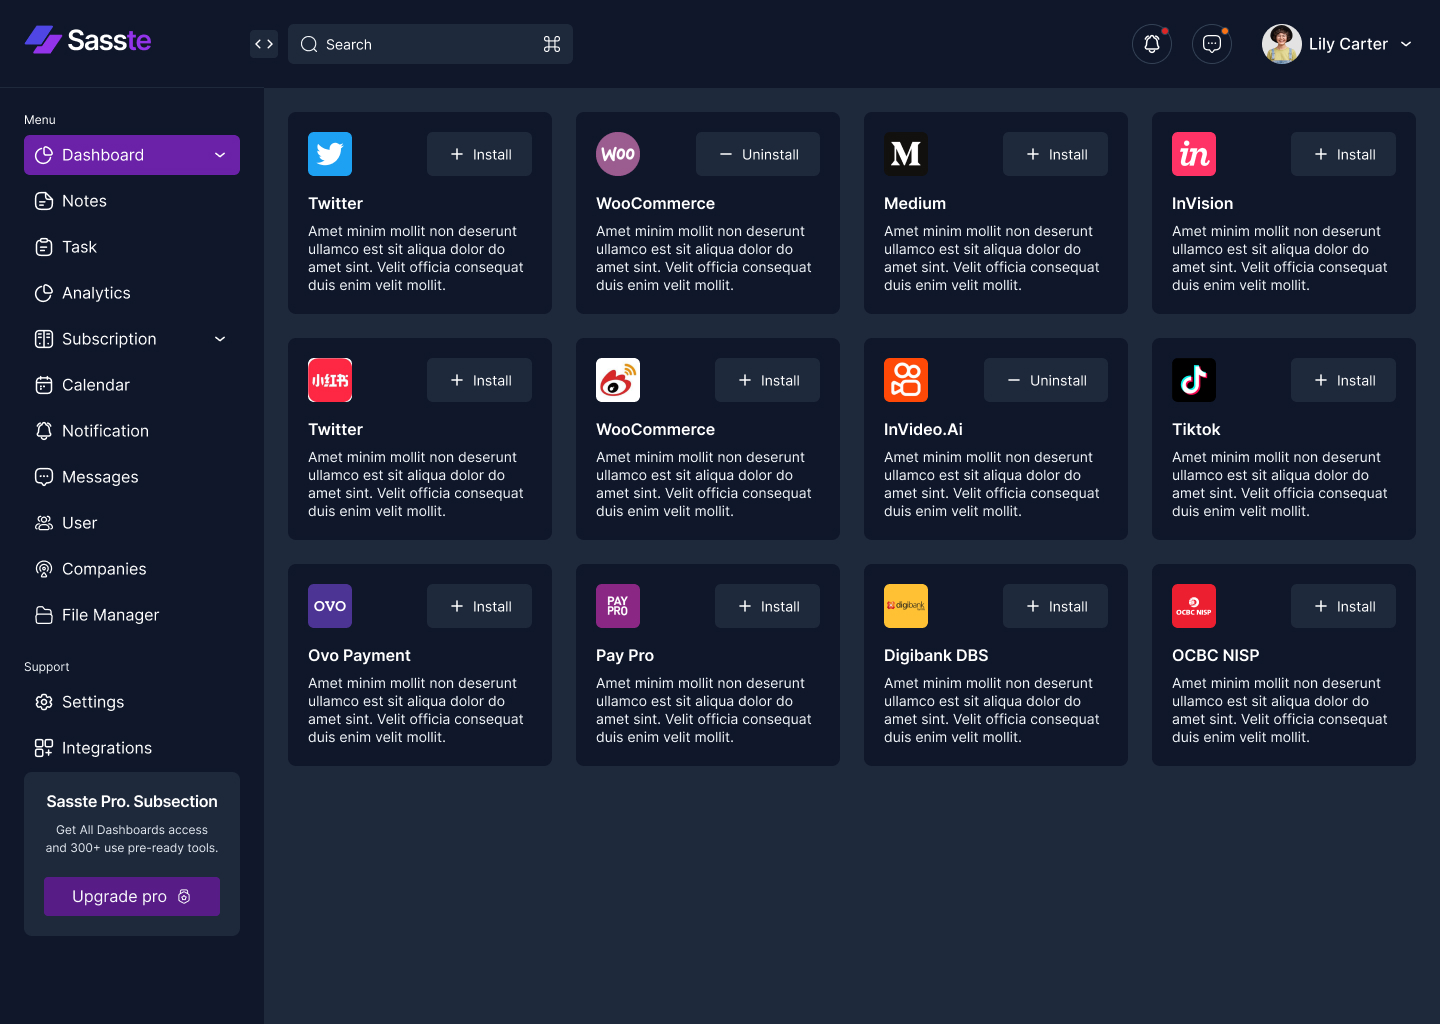Click the "OCBC NISP" card title
Viewport: 1440px width, 1024px height.
pyautogui.click(x=1215, y=655)
